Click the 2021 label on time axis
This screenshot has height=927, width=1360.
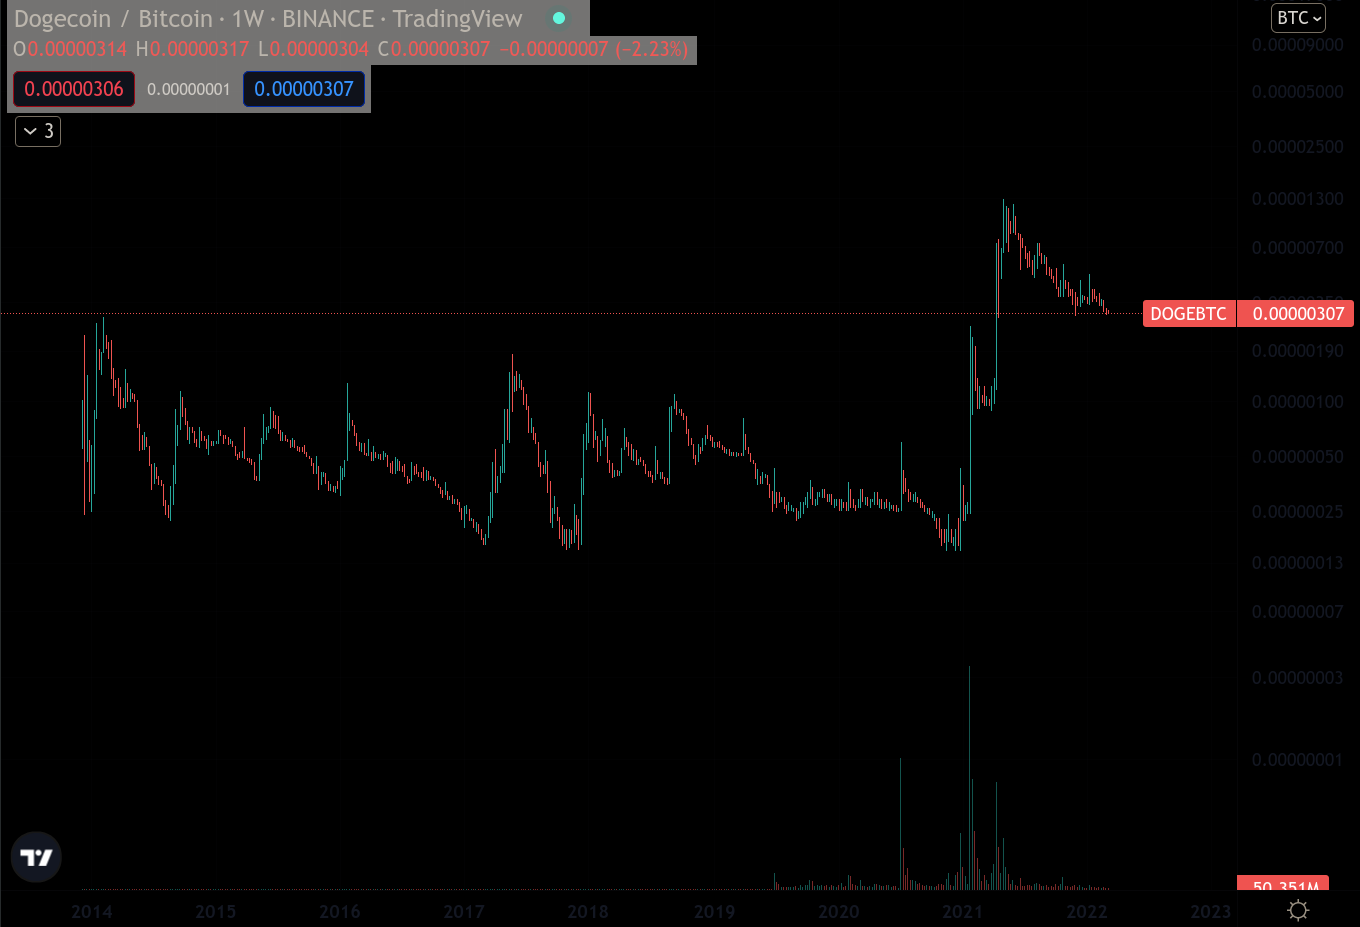(x=962, y=911)
